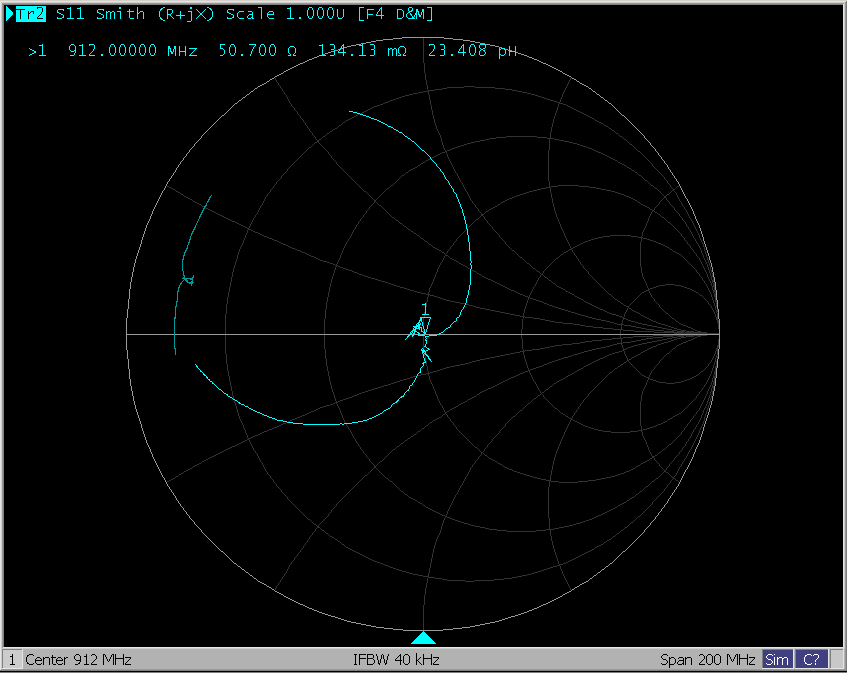Open the IFBW 40 kHz setting
The image size is (847, 673).
[x=396, y=660]
